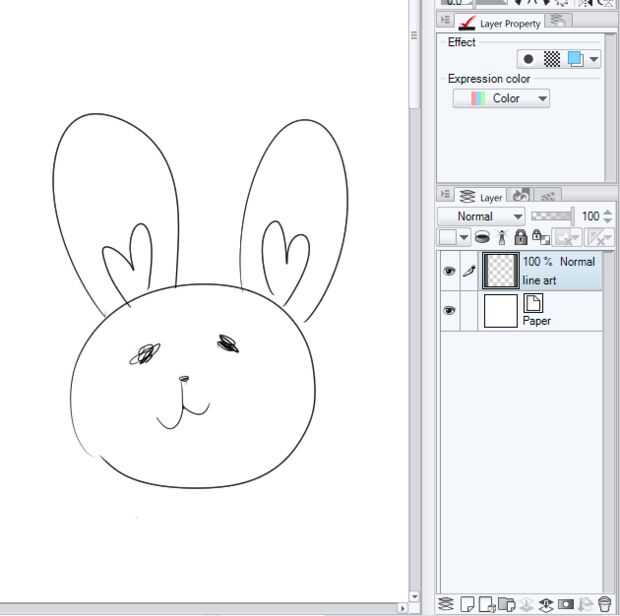The width and height of the screenshot is (620, 616).
Task: Click the Border effect circle icon
Action: click(x=528, y=60)
